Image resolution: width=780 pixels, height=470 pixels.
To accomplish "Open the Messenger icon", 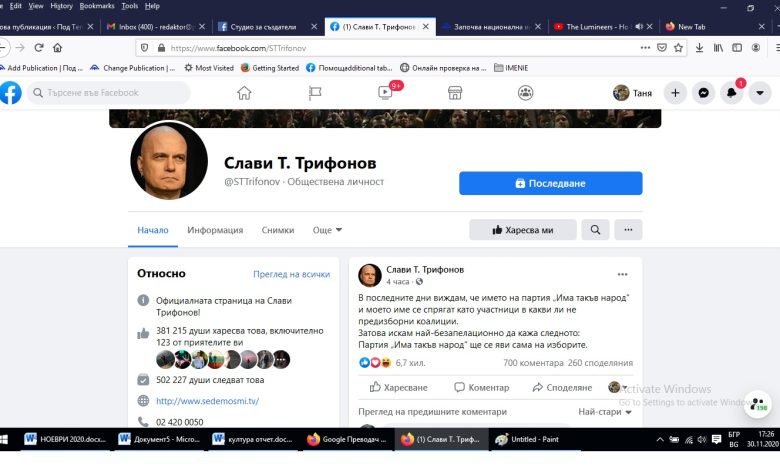I will coord(703,93).
